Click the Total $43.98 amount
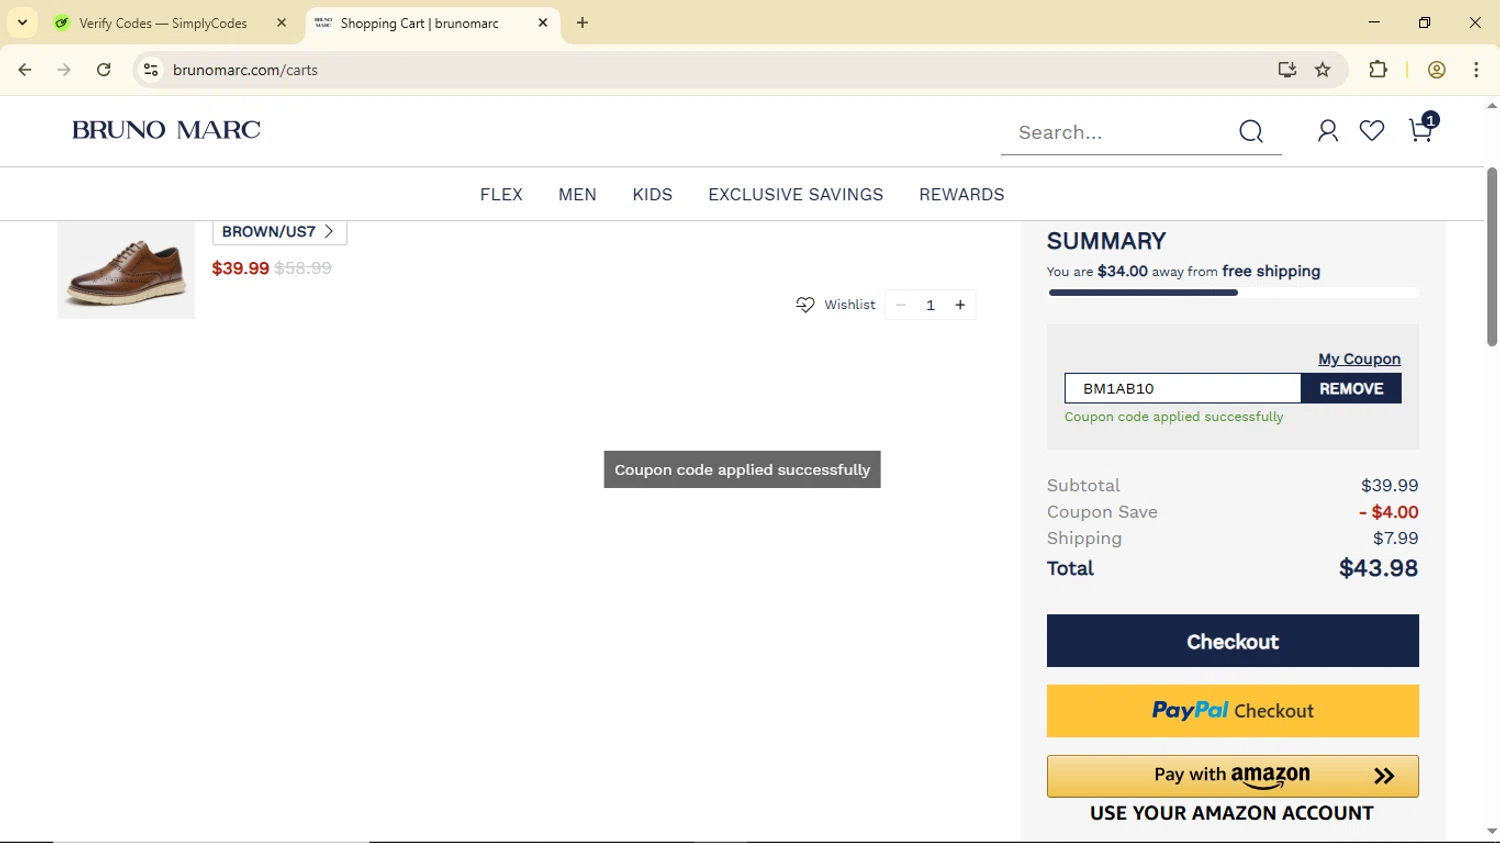Screen dimensions: 1500x843 [1378, 568]
